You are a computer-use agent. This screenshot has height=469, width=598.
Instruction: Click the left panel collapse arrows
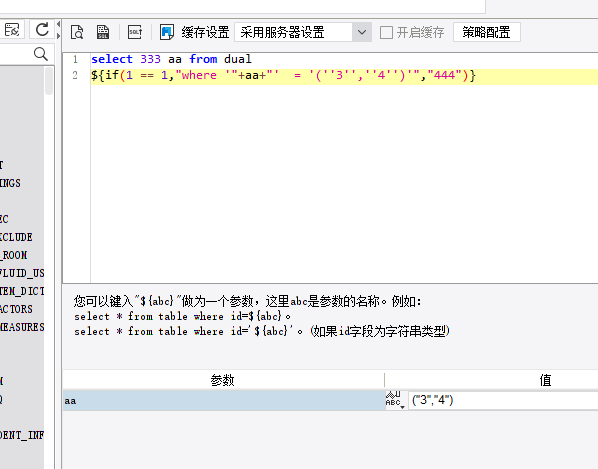[x=58, y=30]
